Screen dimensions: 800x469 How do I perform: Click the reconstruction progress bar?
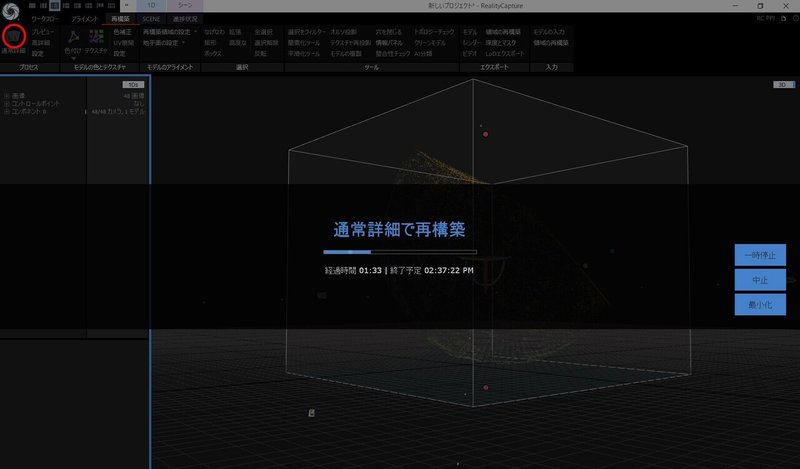click(x=400, y=252)
